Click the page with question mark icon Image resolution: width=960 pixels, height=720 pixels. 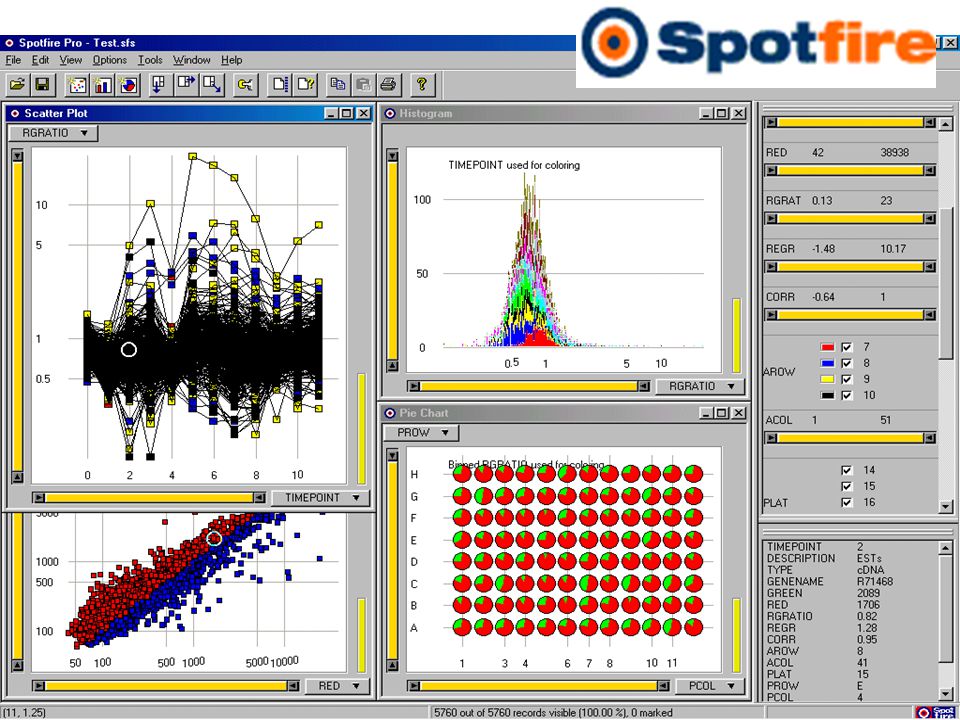click(306, 84)
